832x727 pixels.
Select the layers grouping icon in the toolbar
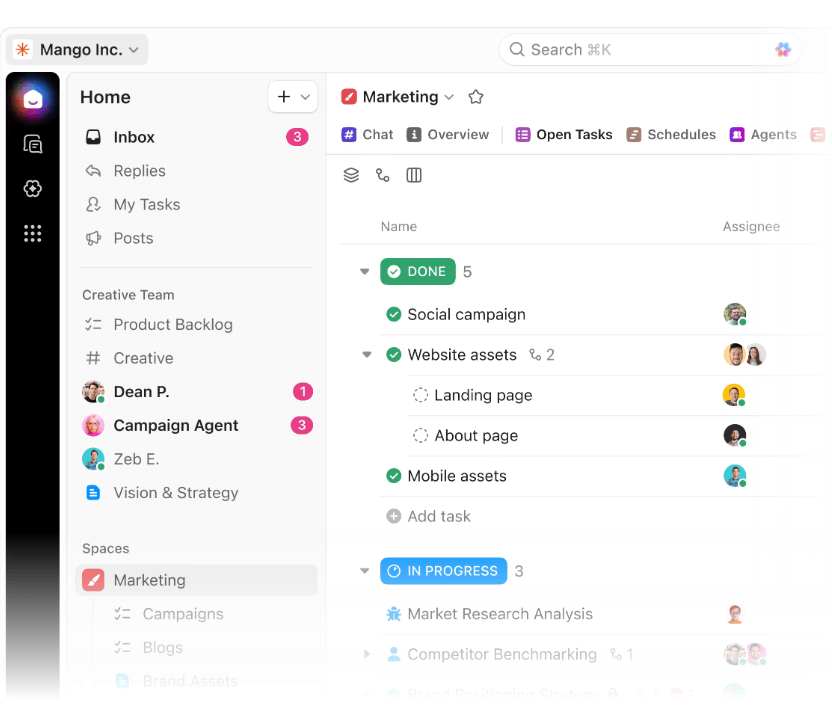point(351,175)
